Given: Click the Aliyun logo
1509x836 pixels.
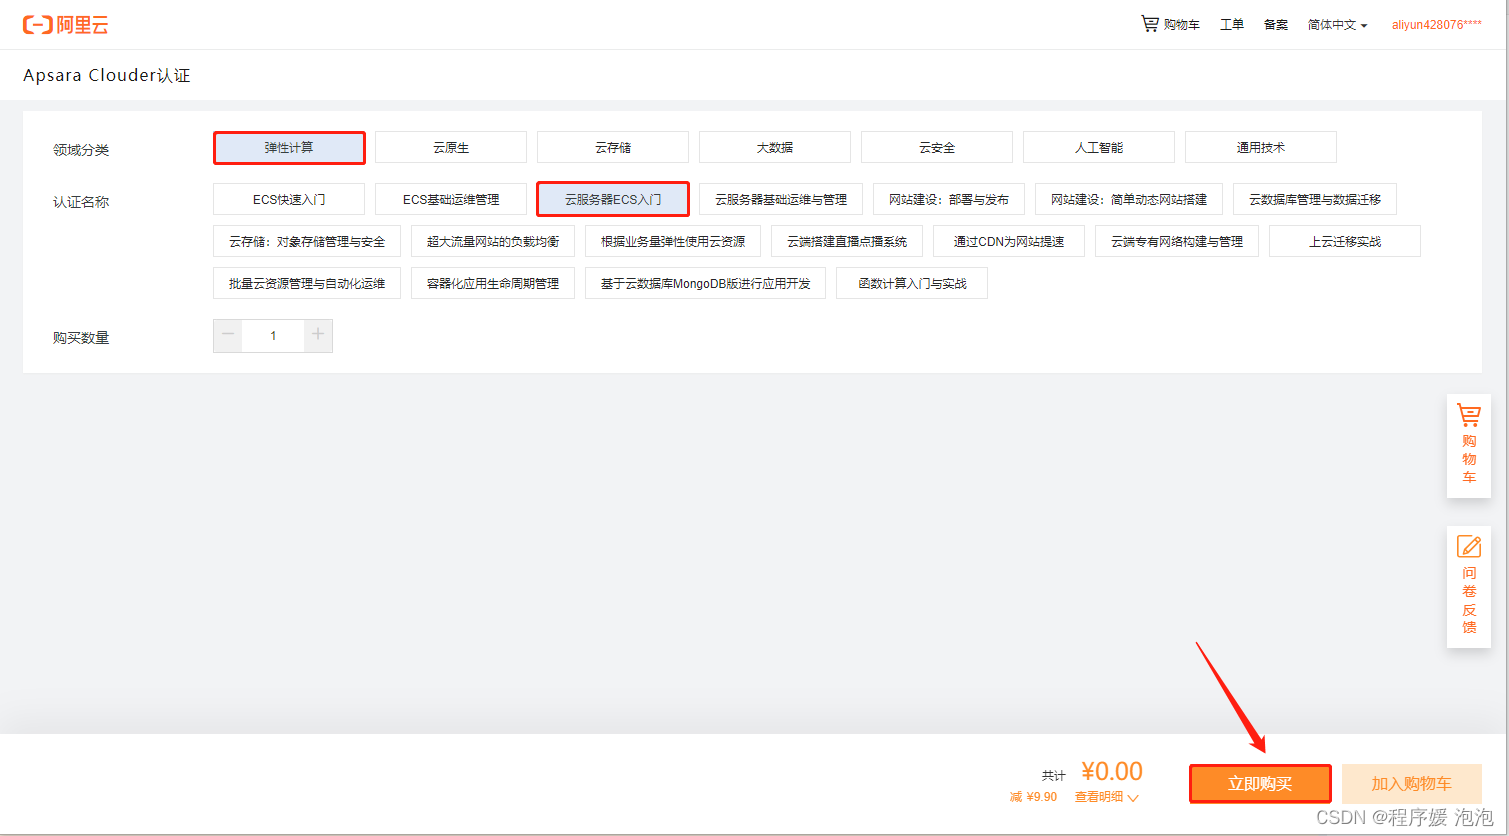Looking at the screenshot, I should tap(65, 25).
